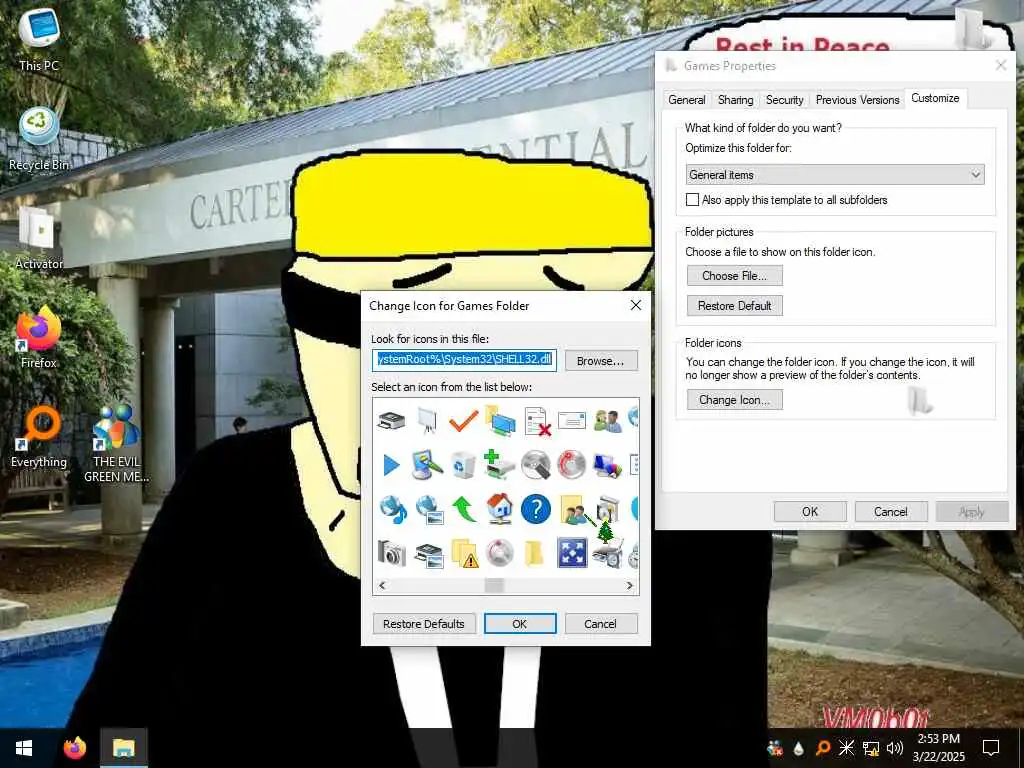Screen dimensions: 1024x768
Task: Select the Recycle Bin desktop icon
Action: pos(39,138)
